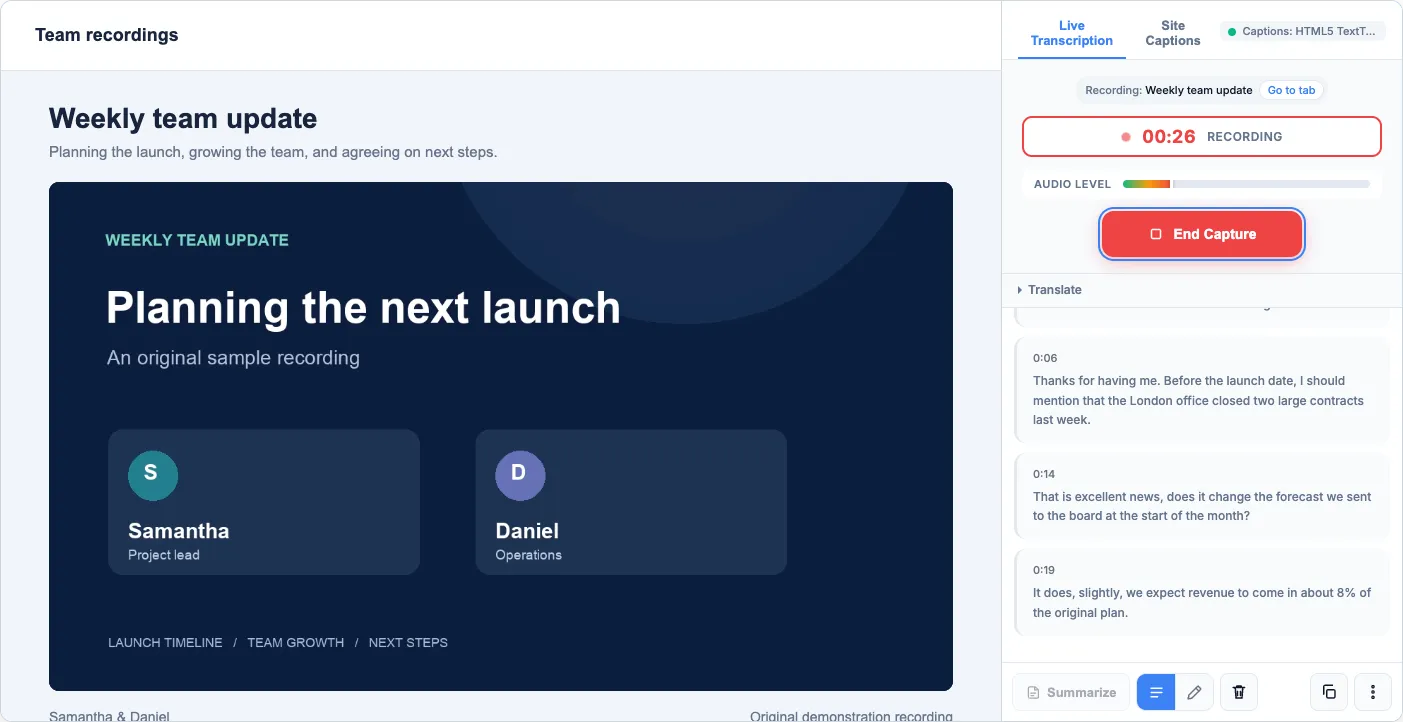Click the 00:26 recording timer box

pos(1202,137)
